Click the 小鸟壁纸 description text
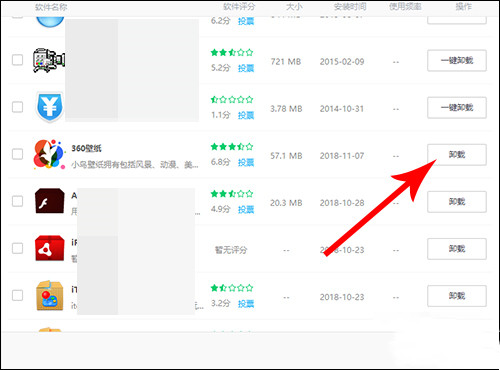 135,164
